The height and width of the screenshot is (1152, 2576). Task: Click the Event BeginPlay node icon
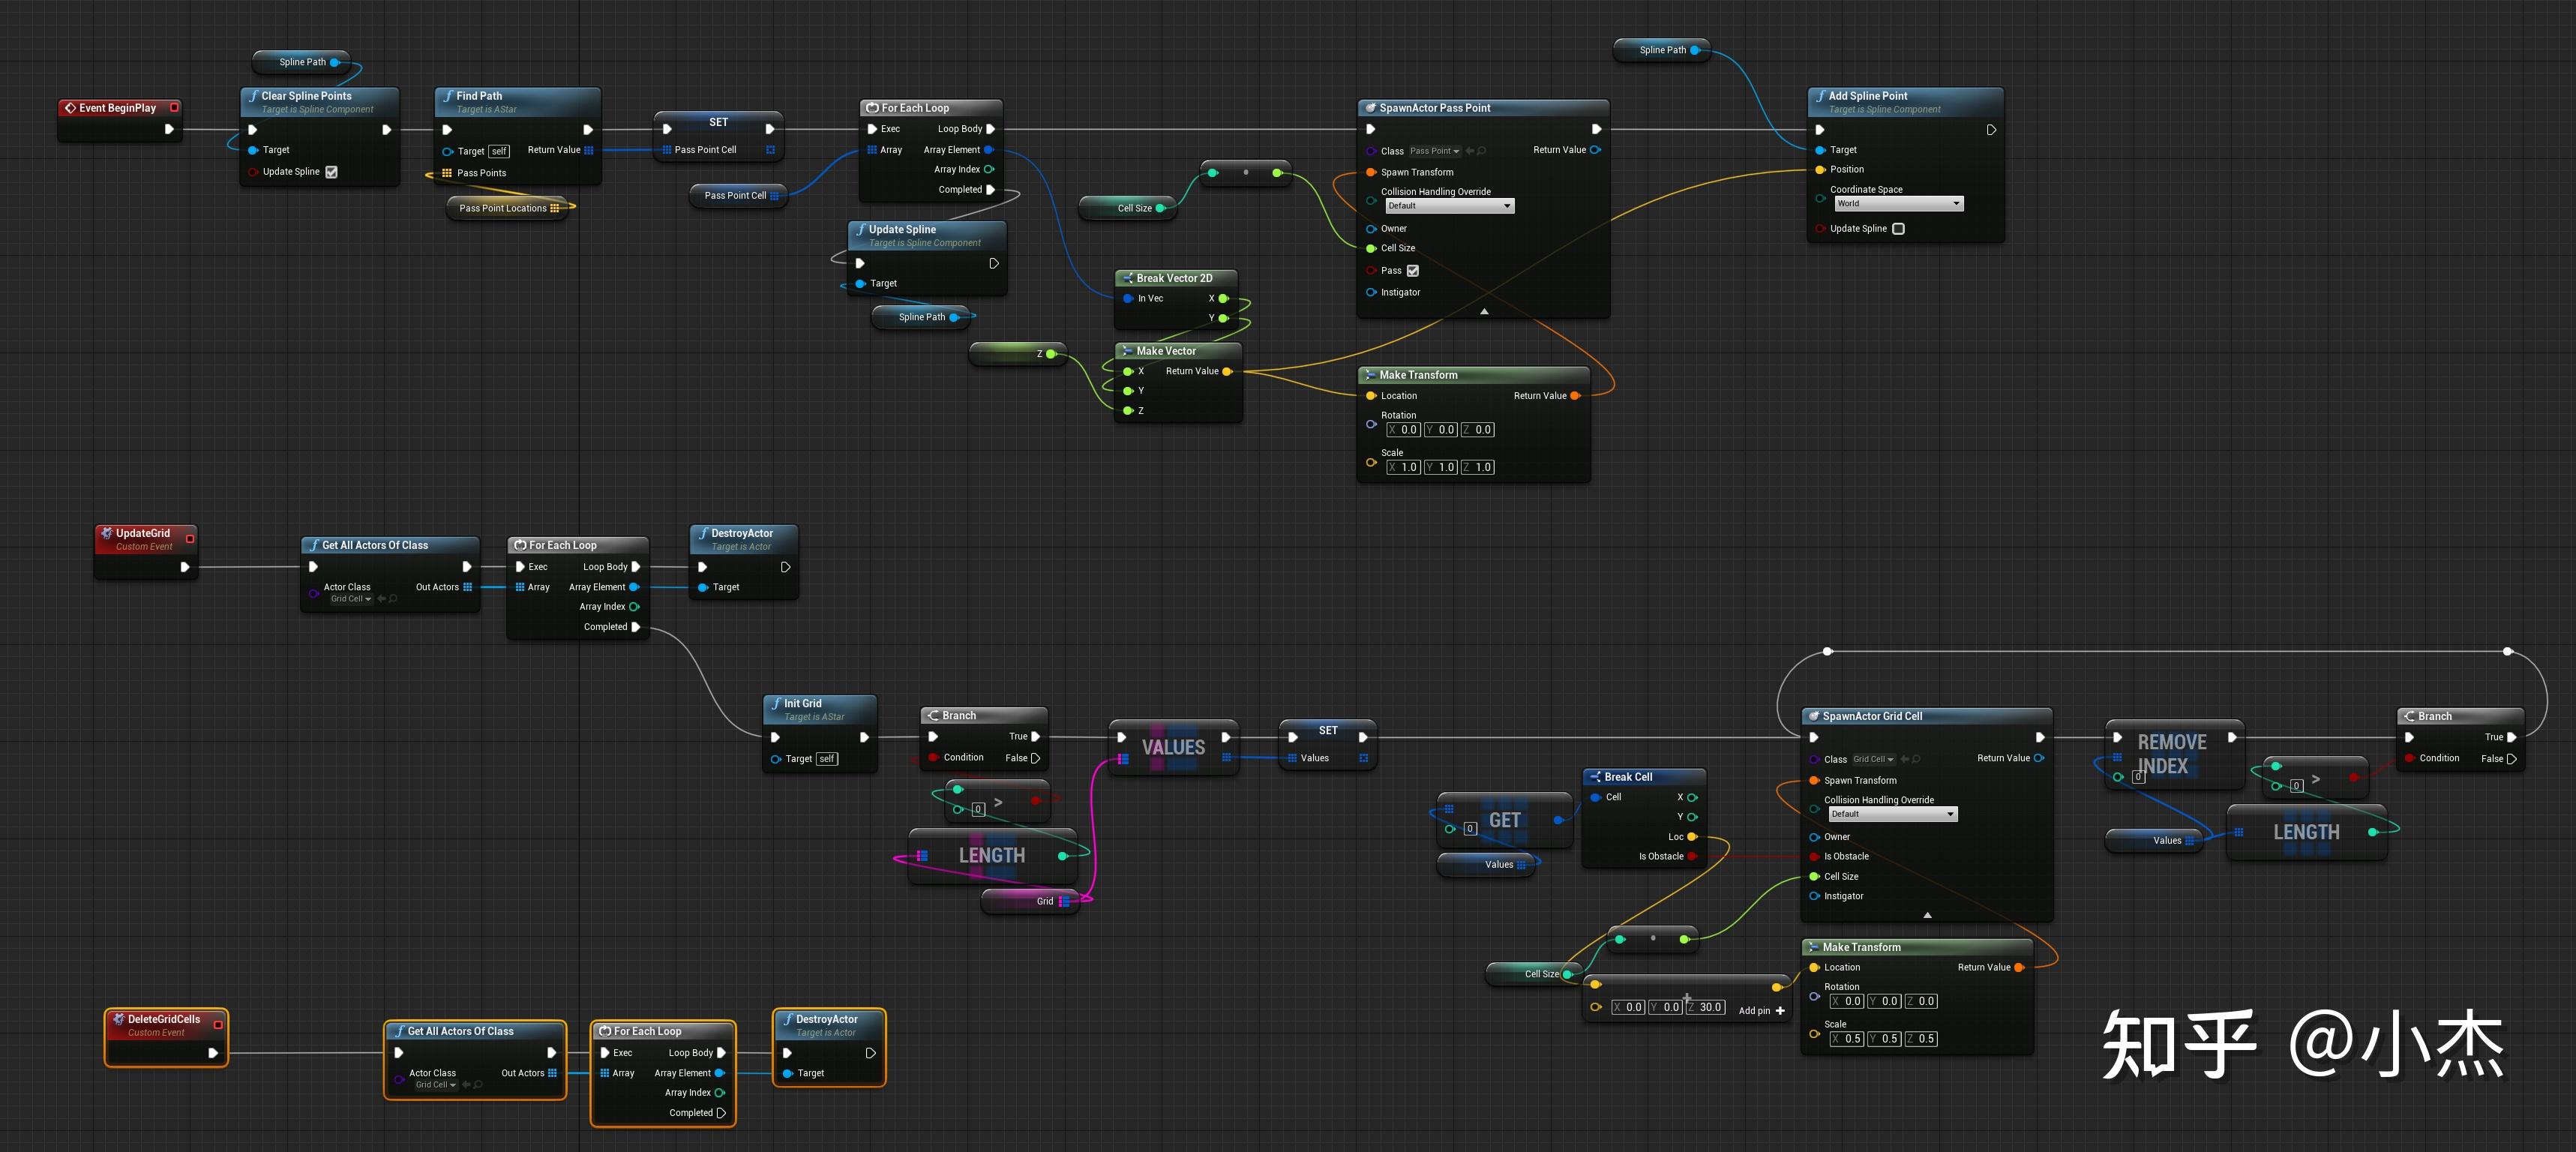(x=70, y=108)
